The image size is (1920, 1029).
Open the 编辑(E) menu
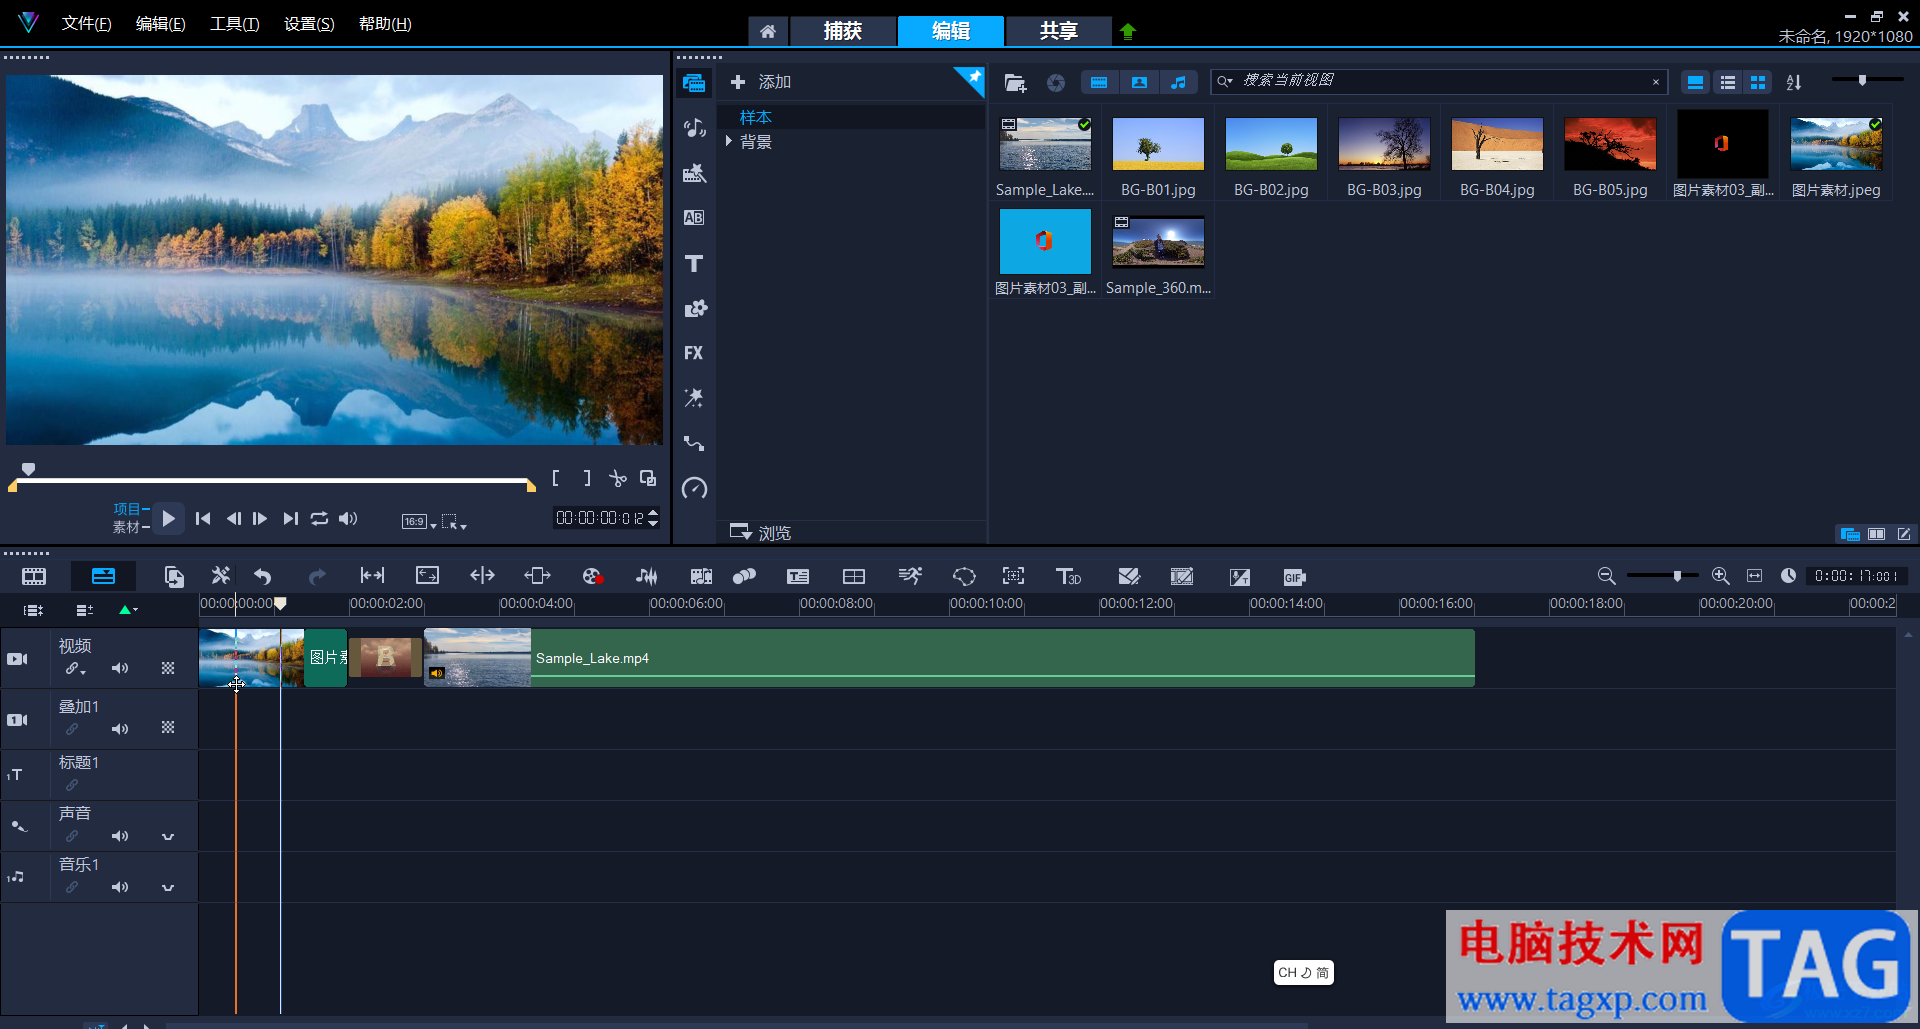click(x=161, y=24)
